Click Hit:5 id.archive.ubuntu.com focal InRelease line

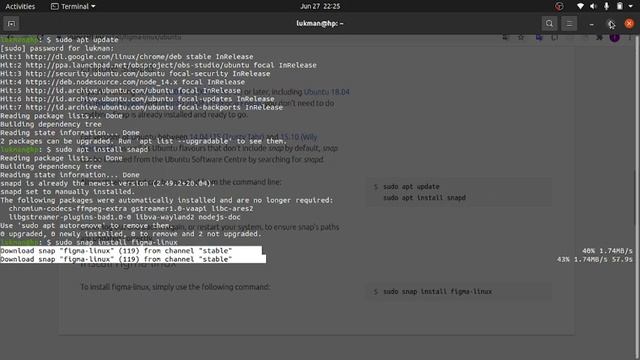pyautogui.click(x=120, y=91)
